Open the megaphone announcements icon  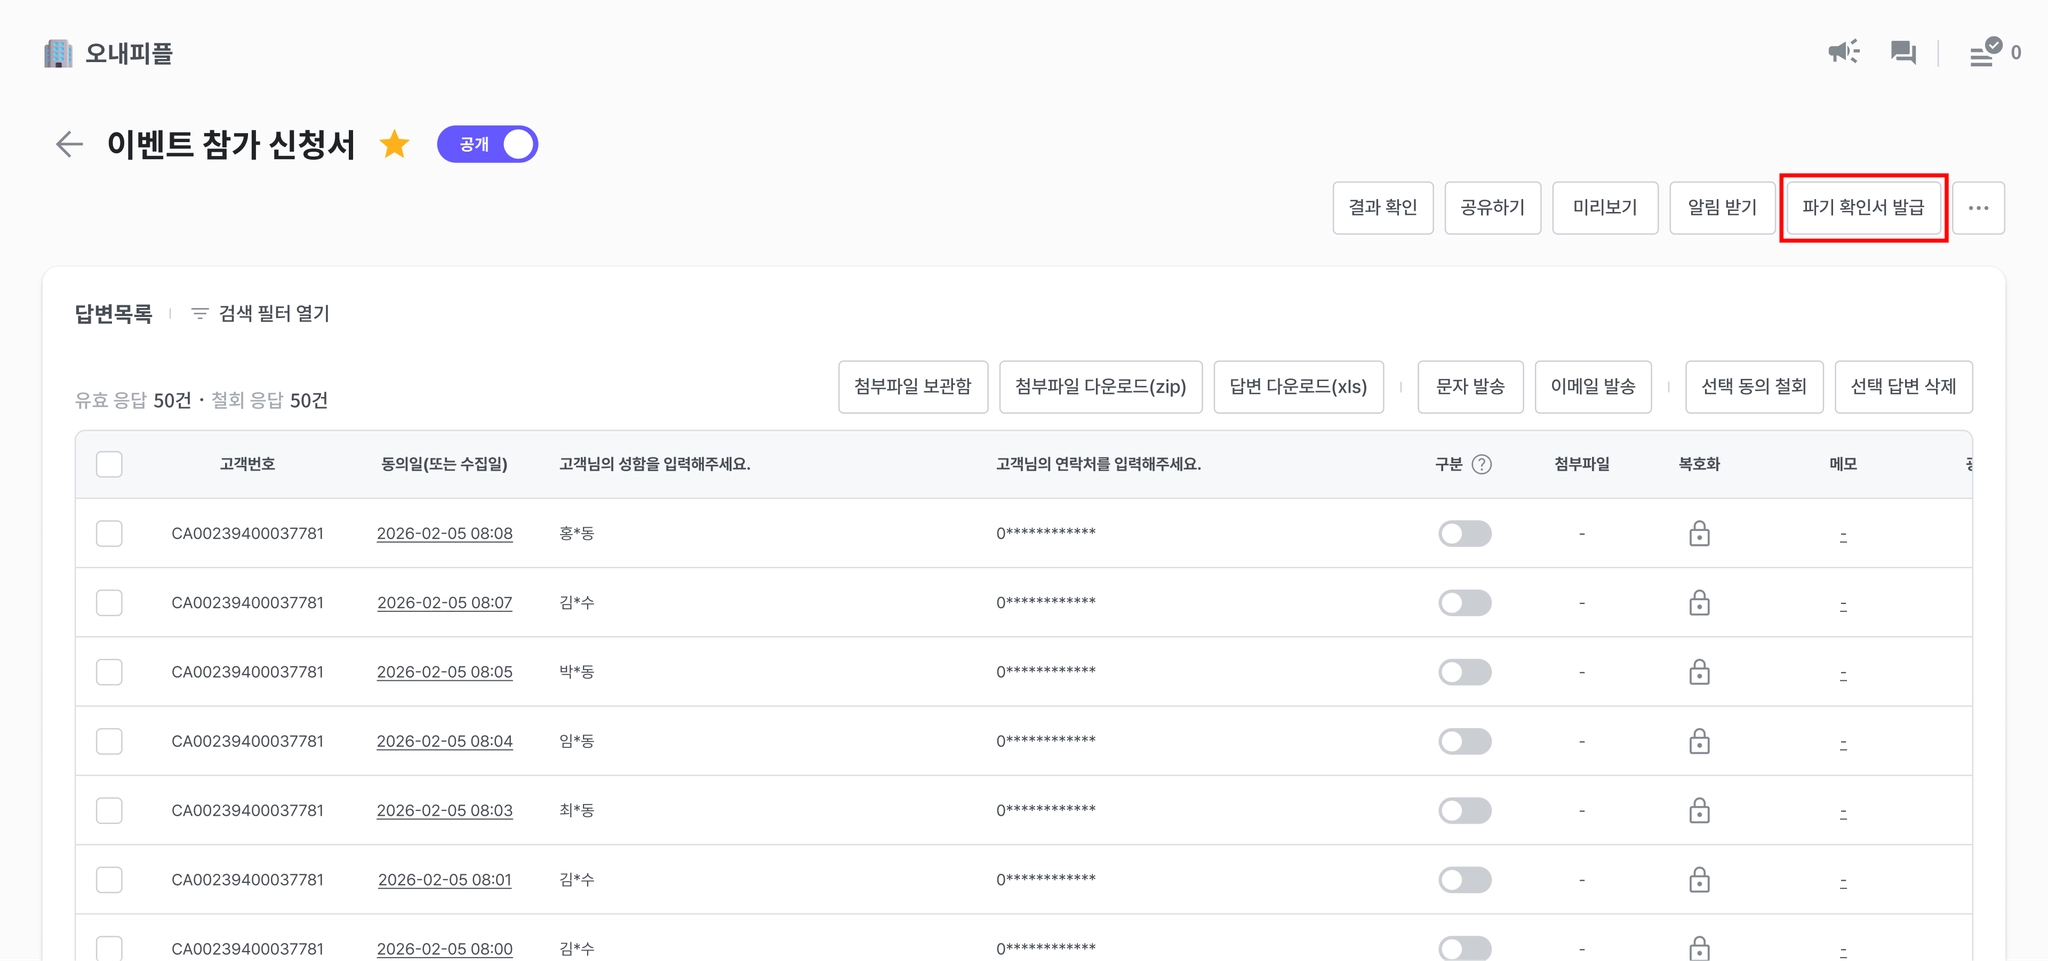[x=1843, y=52]
